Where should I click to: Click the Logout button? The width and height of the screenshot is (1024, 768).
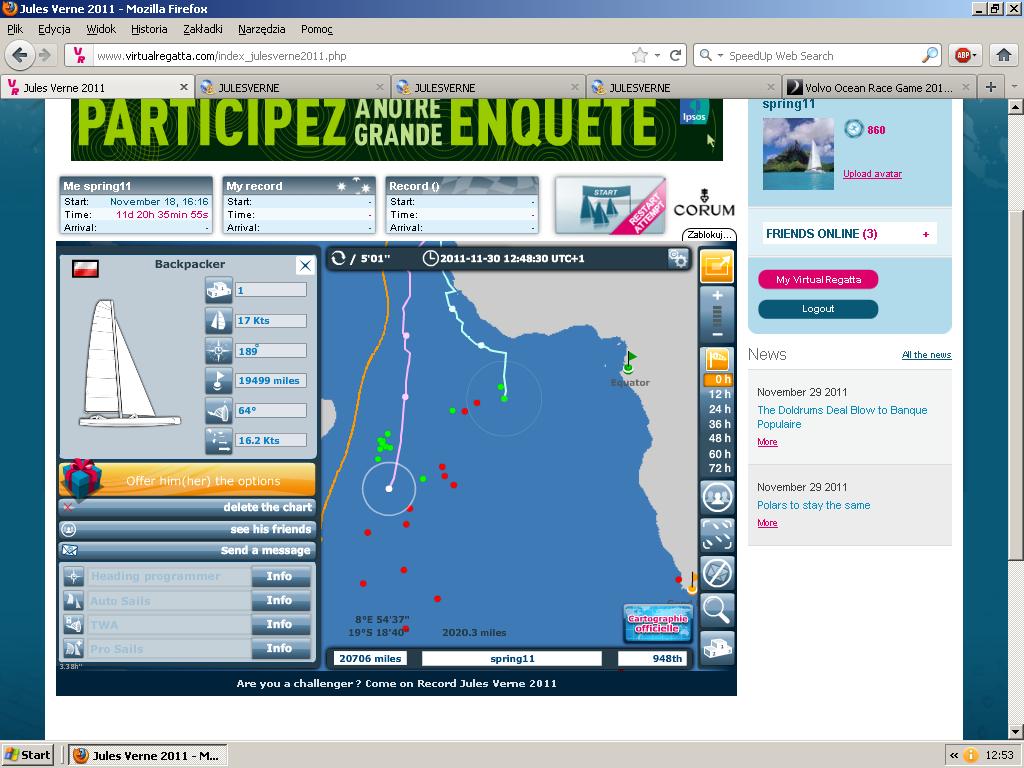(817, 309)
